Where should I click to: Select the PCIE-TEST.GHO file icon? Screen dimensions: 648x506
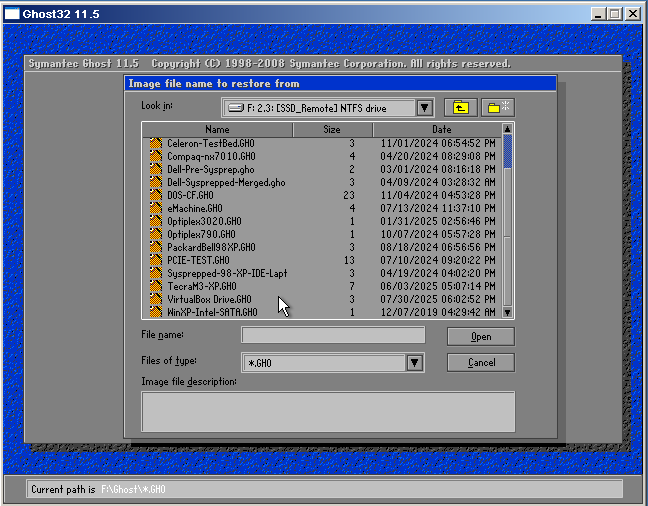(x=155, y=260)
